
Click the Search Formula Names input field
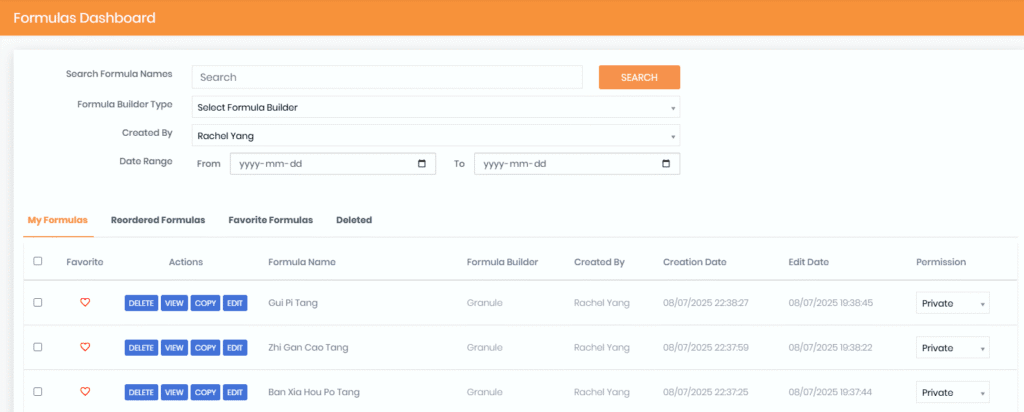(x=387, y=77)
